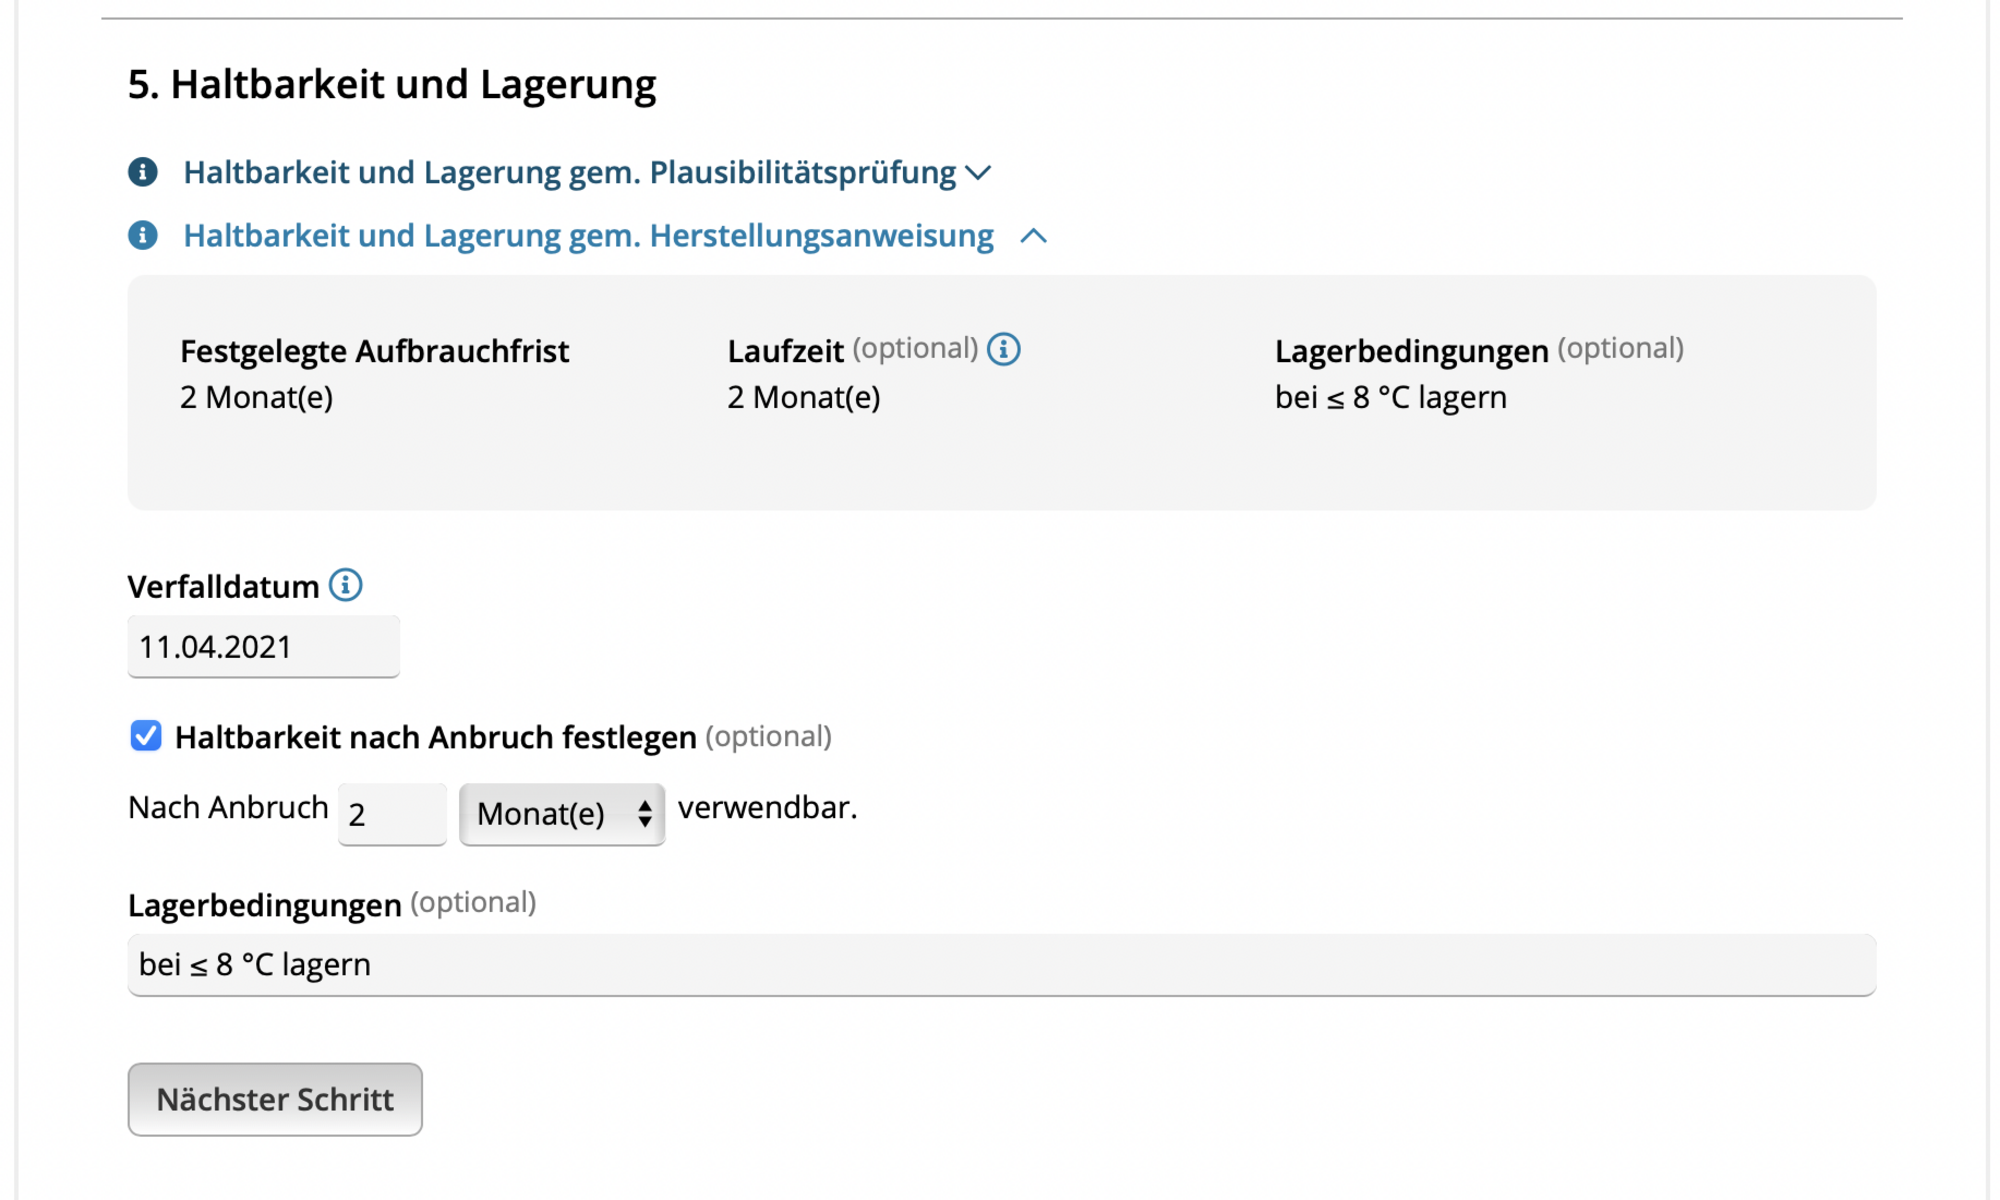Collapse the Herstellungsanweisung chevron arrow
This screenshot has width=2000, height=1200.
pos(1033,236)
